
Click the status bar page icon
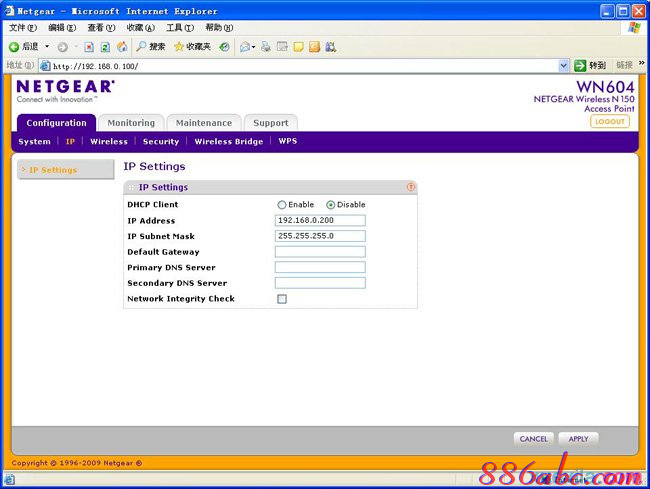tap(9, 480)
